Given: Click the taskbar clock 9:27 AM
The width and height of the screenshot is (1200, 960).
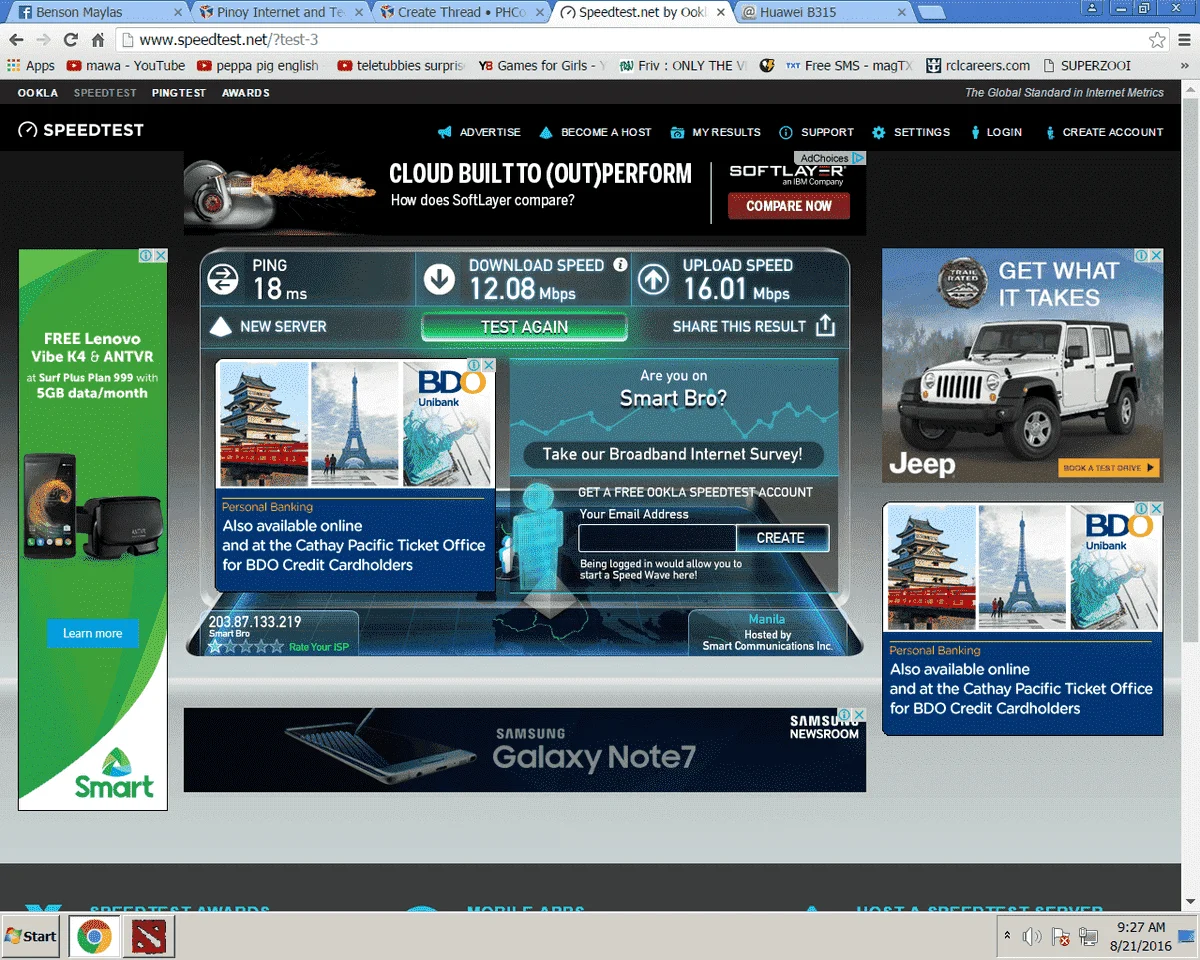Looking at the screenshot, I should (x=1141, y=927).
